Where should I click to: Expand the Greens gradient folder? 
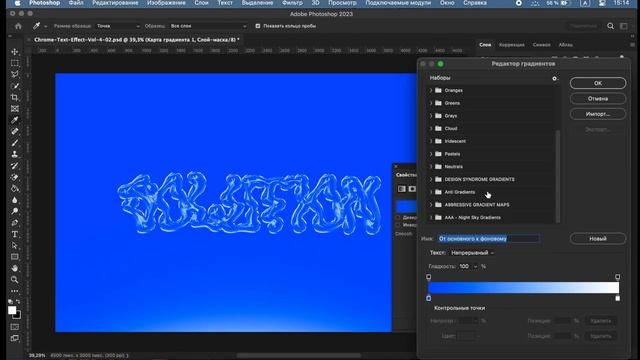[431, 103]
